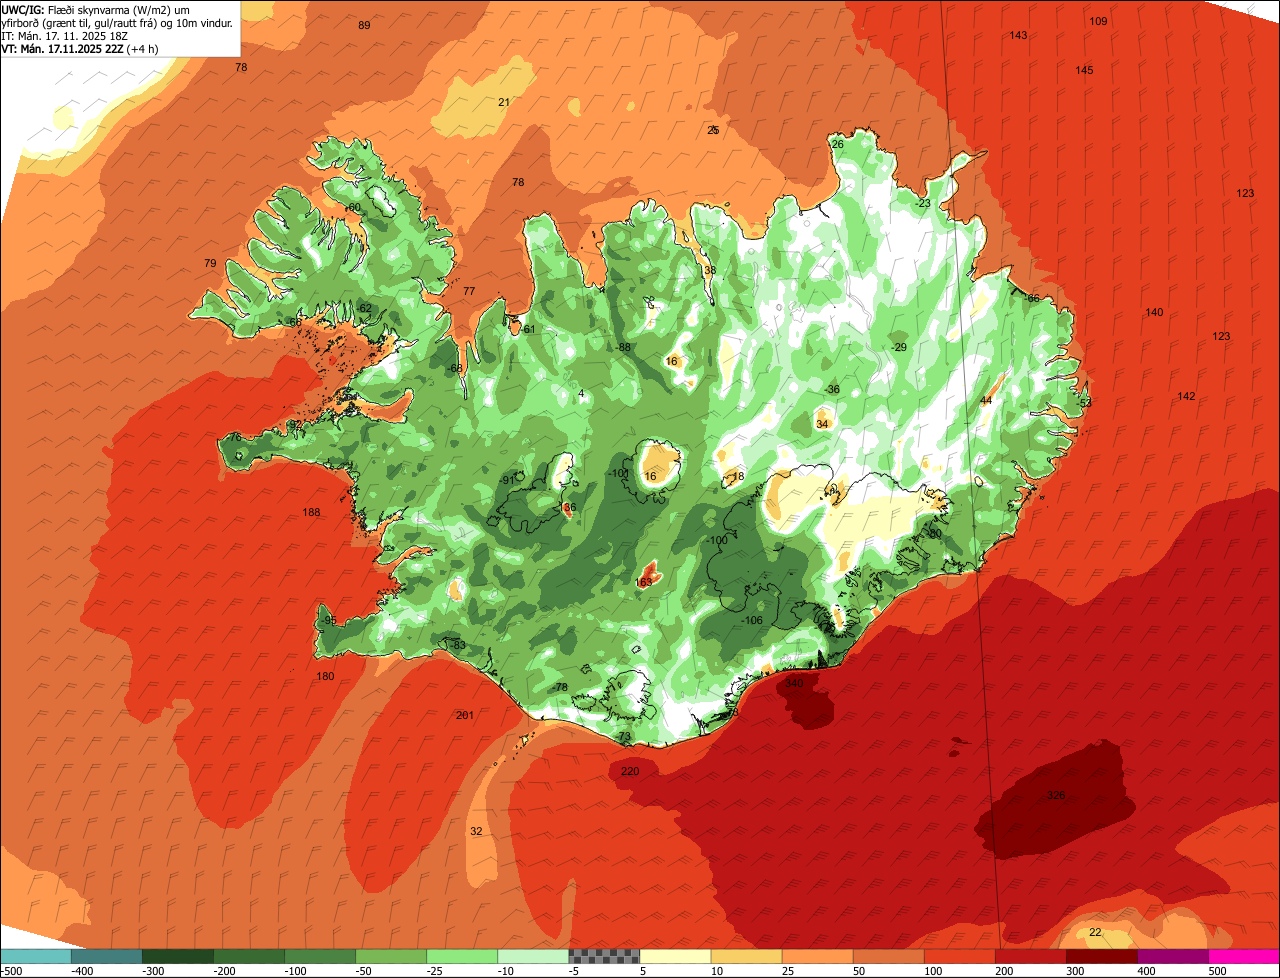Click the map value -23
The height and width of the screenshot is (978, 1280).
pyautogui.click(x=922, y=203)
